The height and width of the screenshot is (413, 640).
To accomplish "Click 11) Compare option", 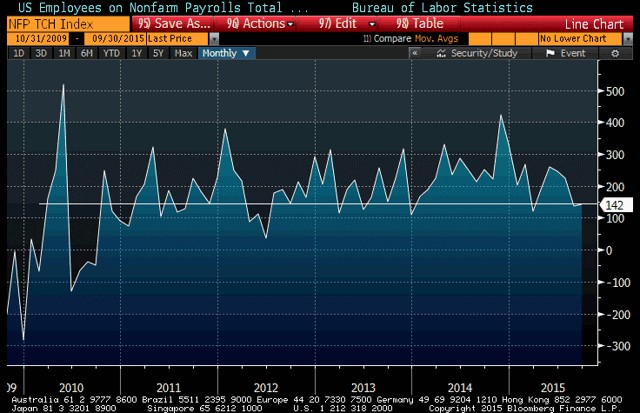I will pyautogui.click(x=387, y=39).
